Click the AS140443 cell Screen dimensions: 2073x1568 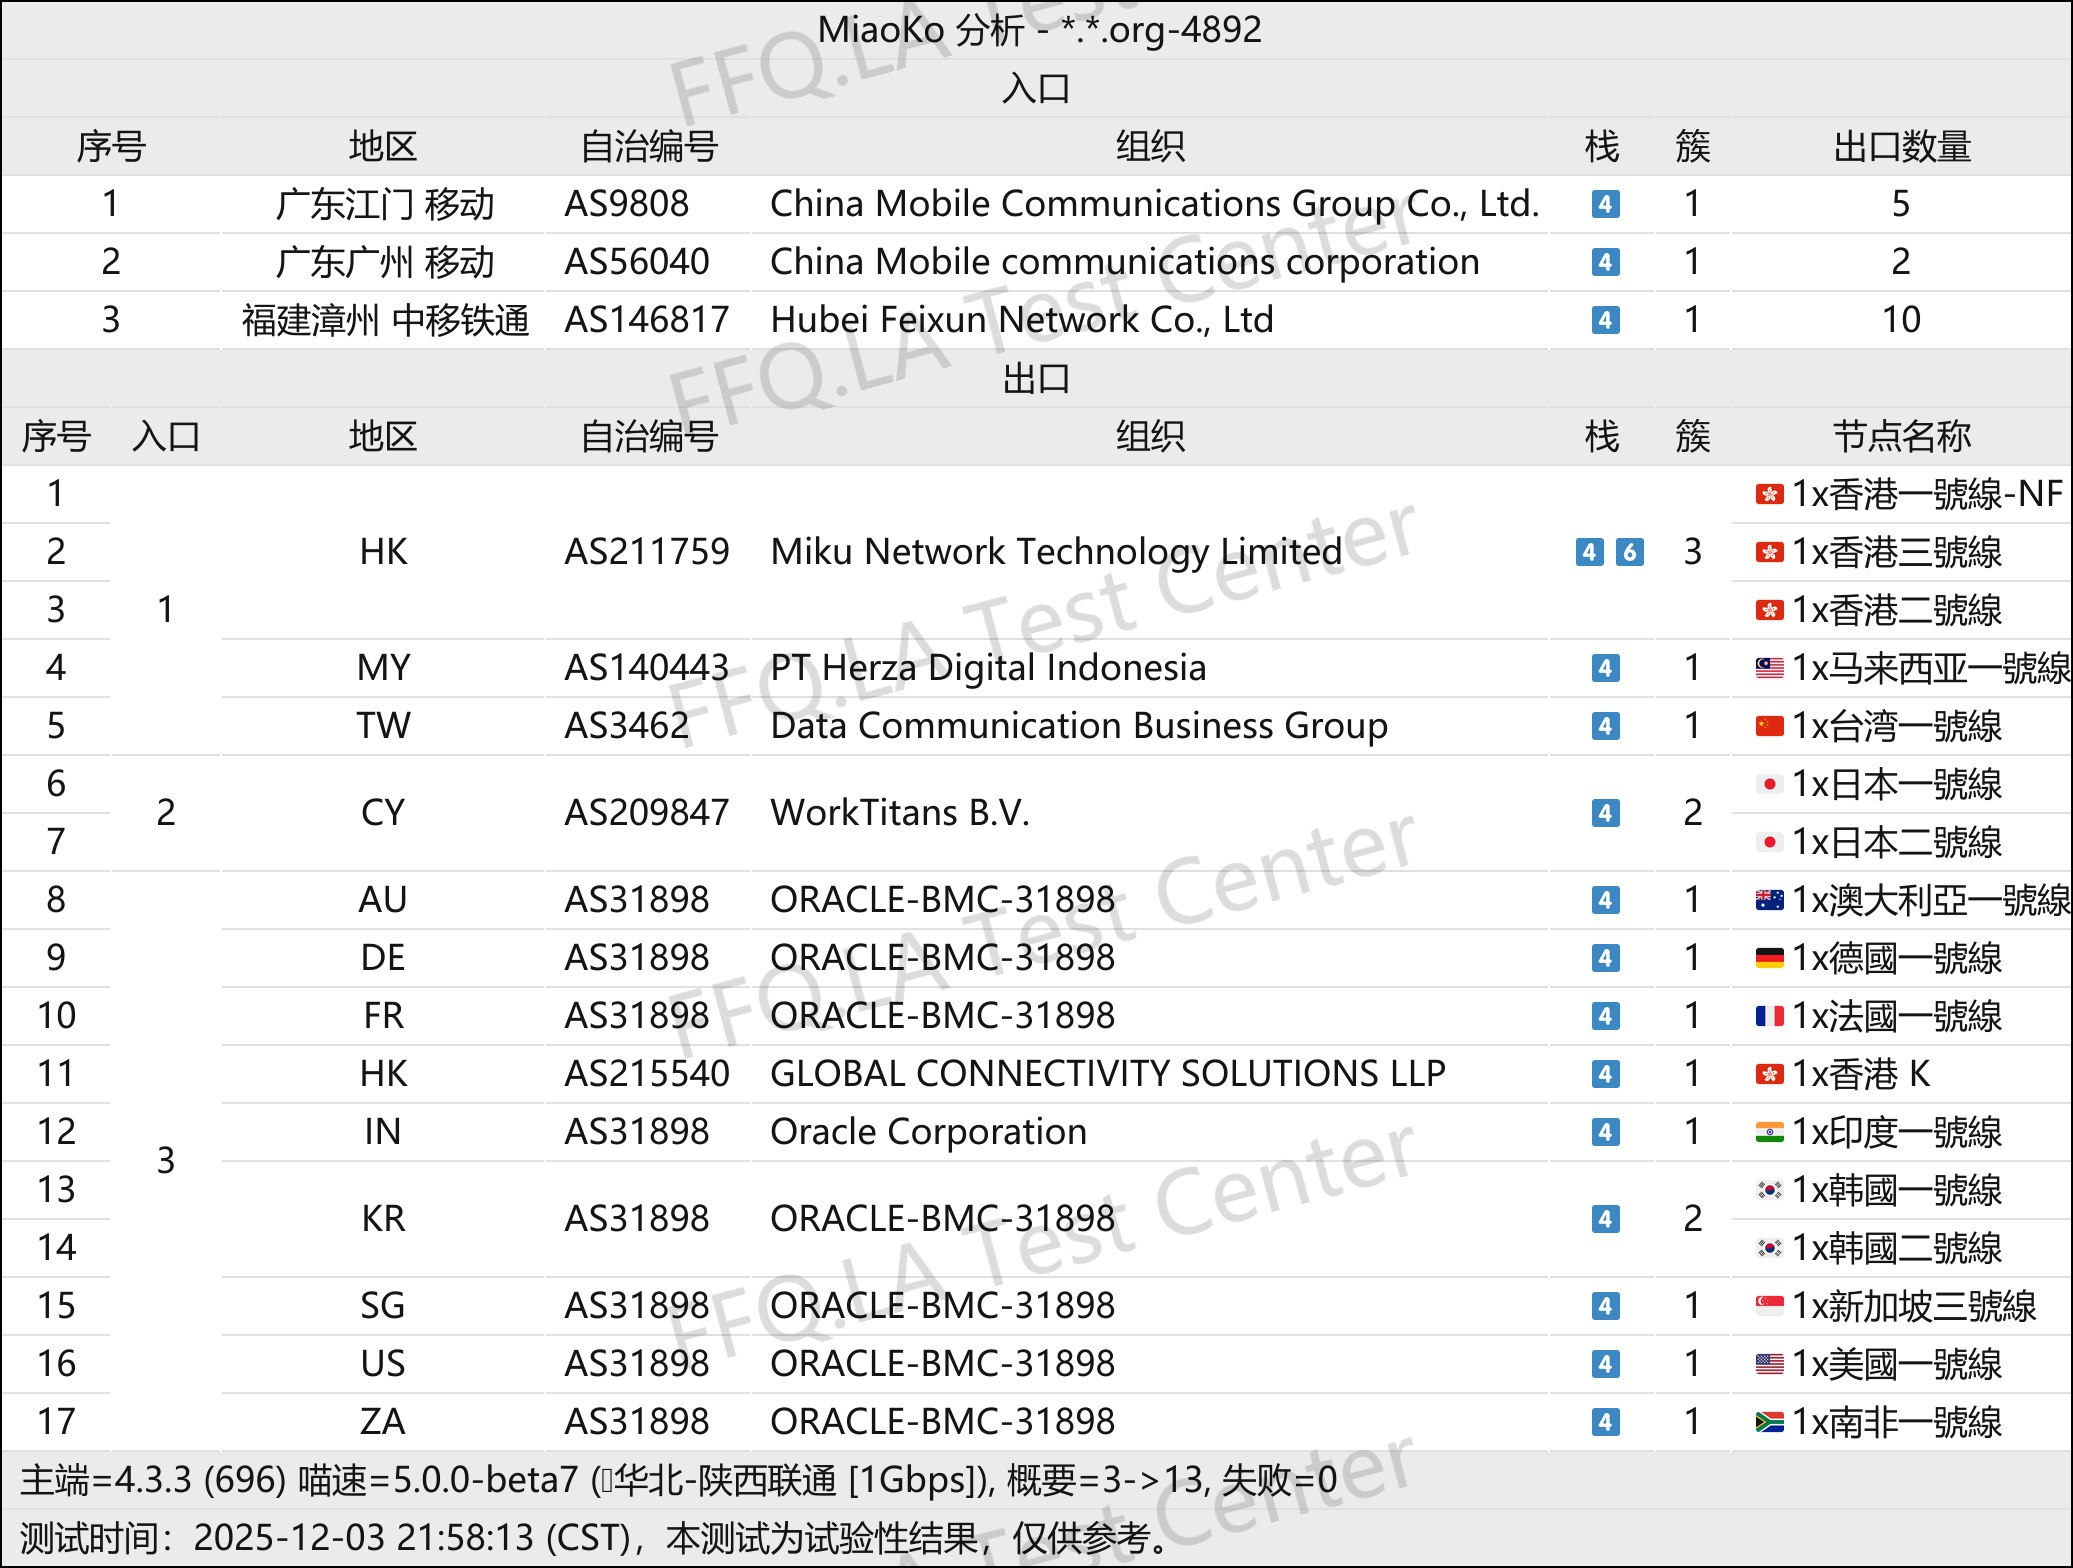click(647, 668)
